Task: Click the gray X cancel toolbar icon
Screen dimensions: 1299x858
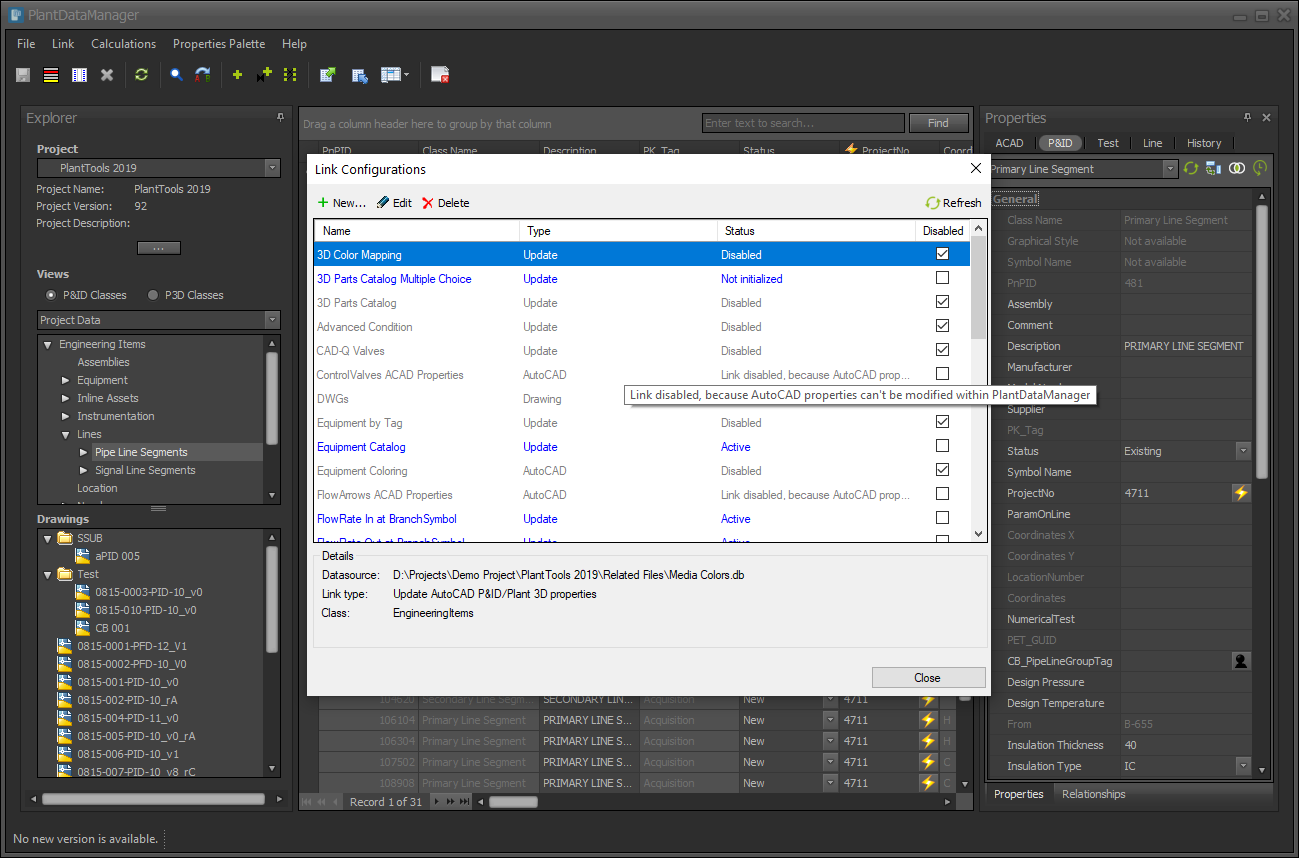Action: tap(107, 75)
